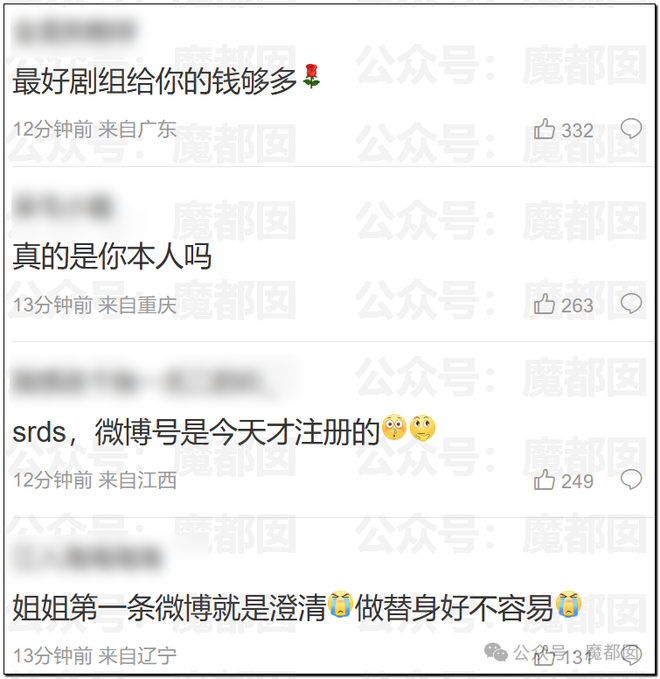Image resolution: width=660 pixels, height=679 pixels.
Task: Open blurred username above 真的是你本人吗
Action: (63, 207)
